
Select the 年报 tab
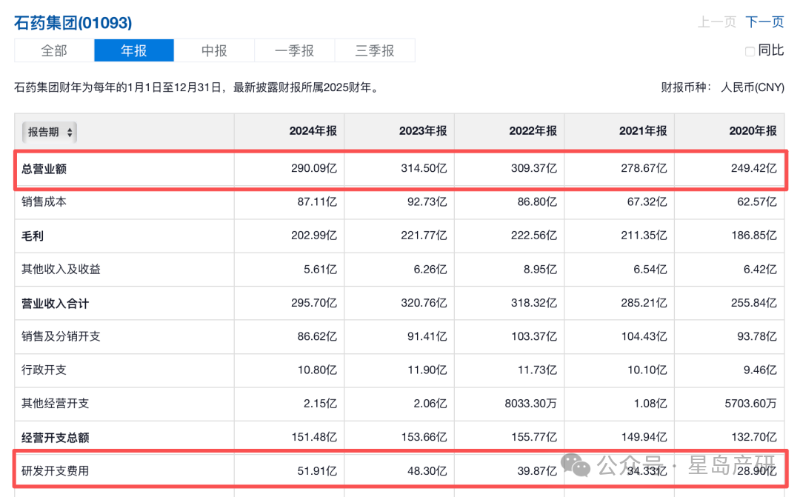pos(134,51)
